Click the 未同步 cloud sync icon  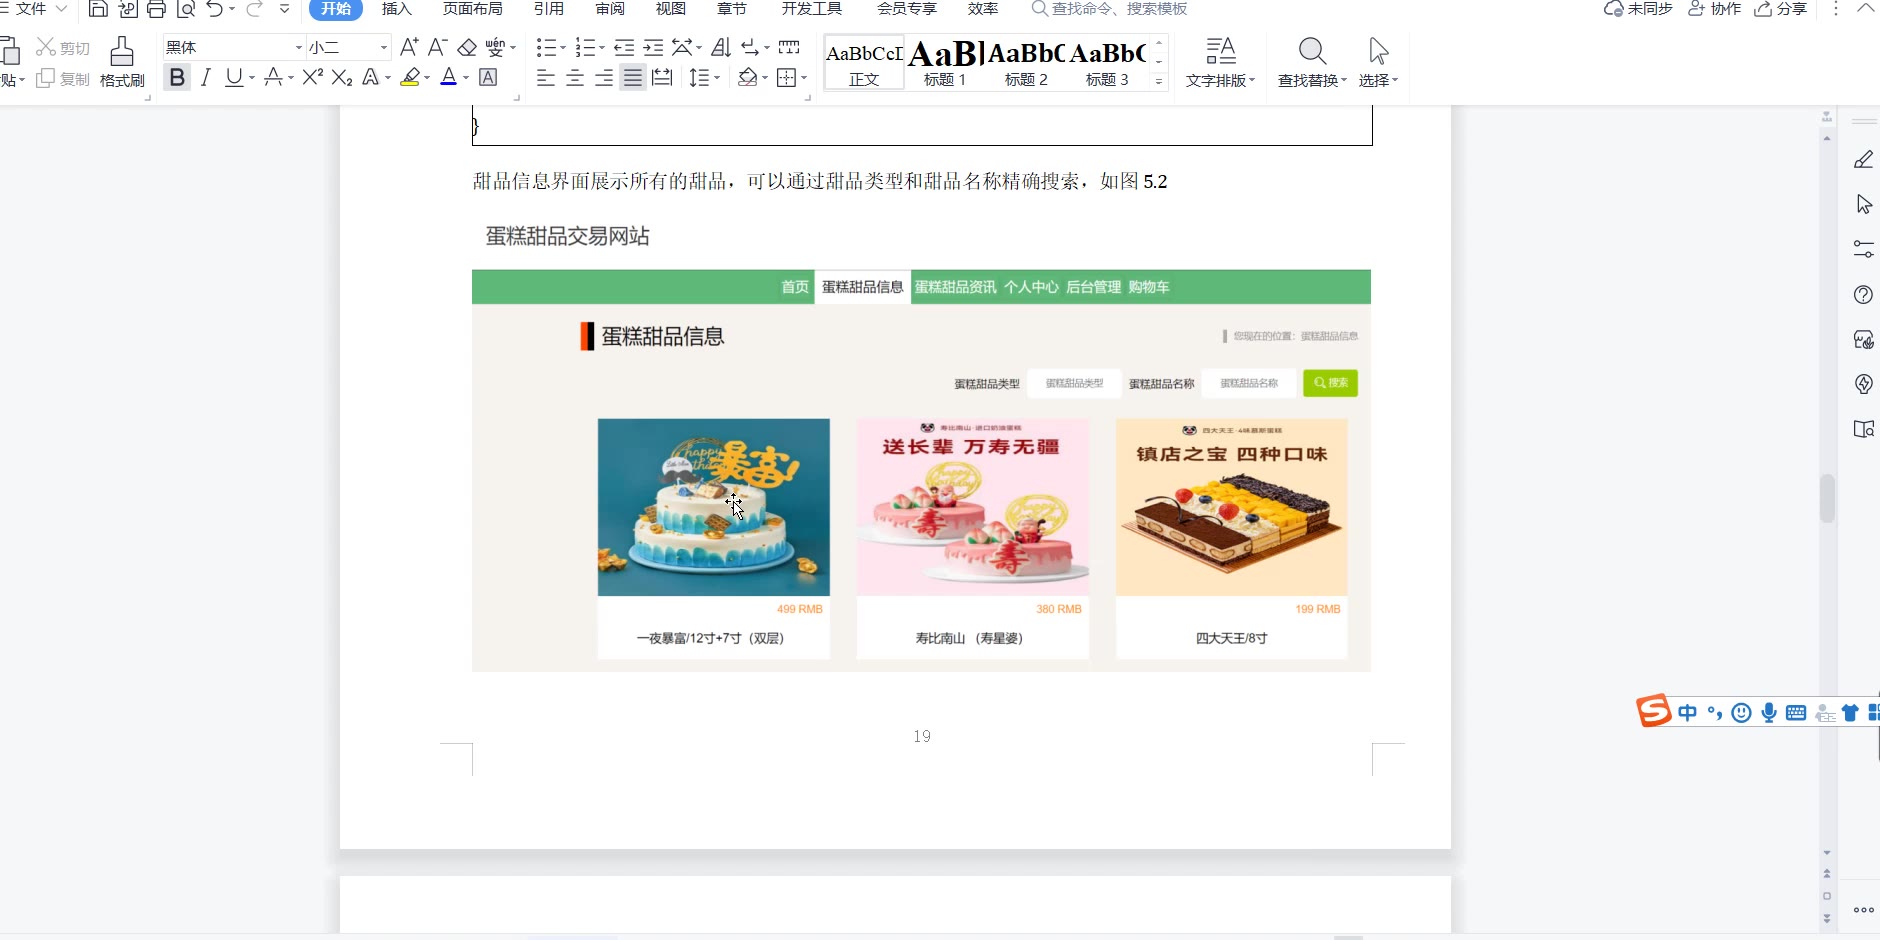[1638, 9]
